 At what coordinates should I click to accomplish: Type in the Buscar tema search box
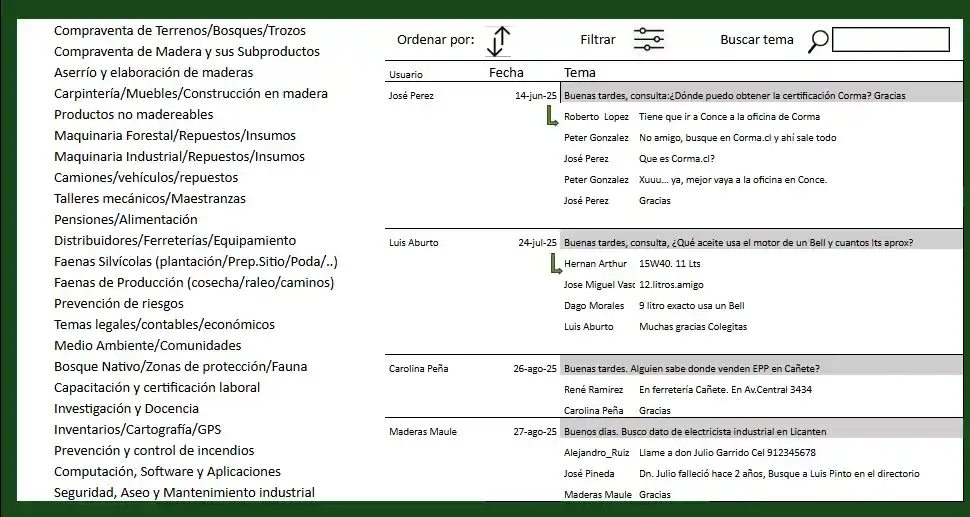(890, 40)
